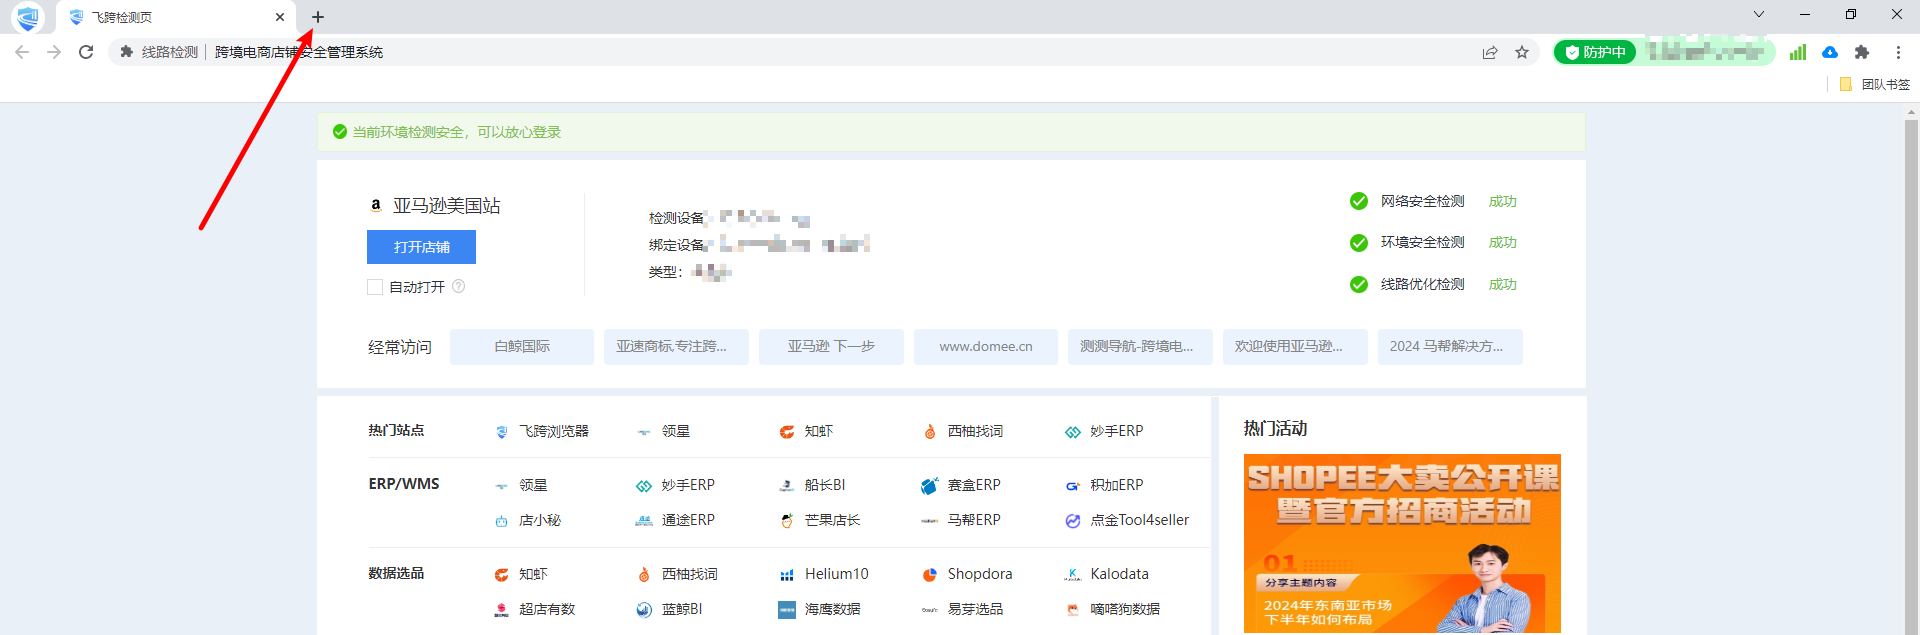Open the 白鲸国际 frequent site
This screenshot has height=635, width=1920.
point(522,347)
